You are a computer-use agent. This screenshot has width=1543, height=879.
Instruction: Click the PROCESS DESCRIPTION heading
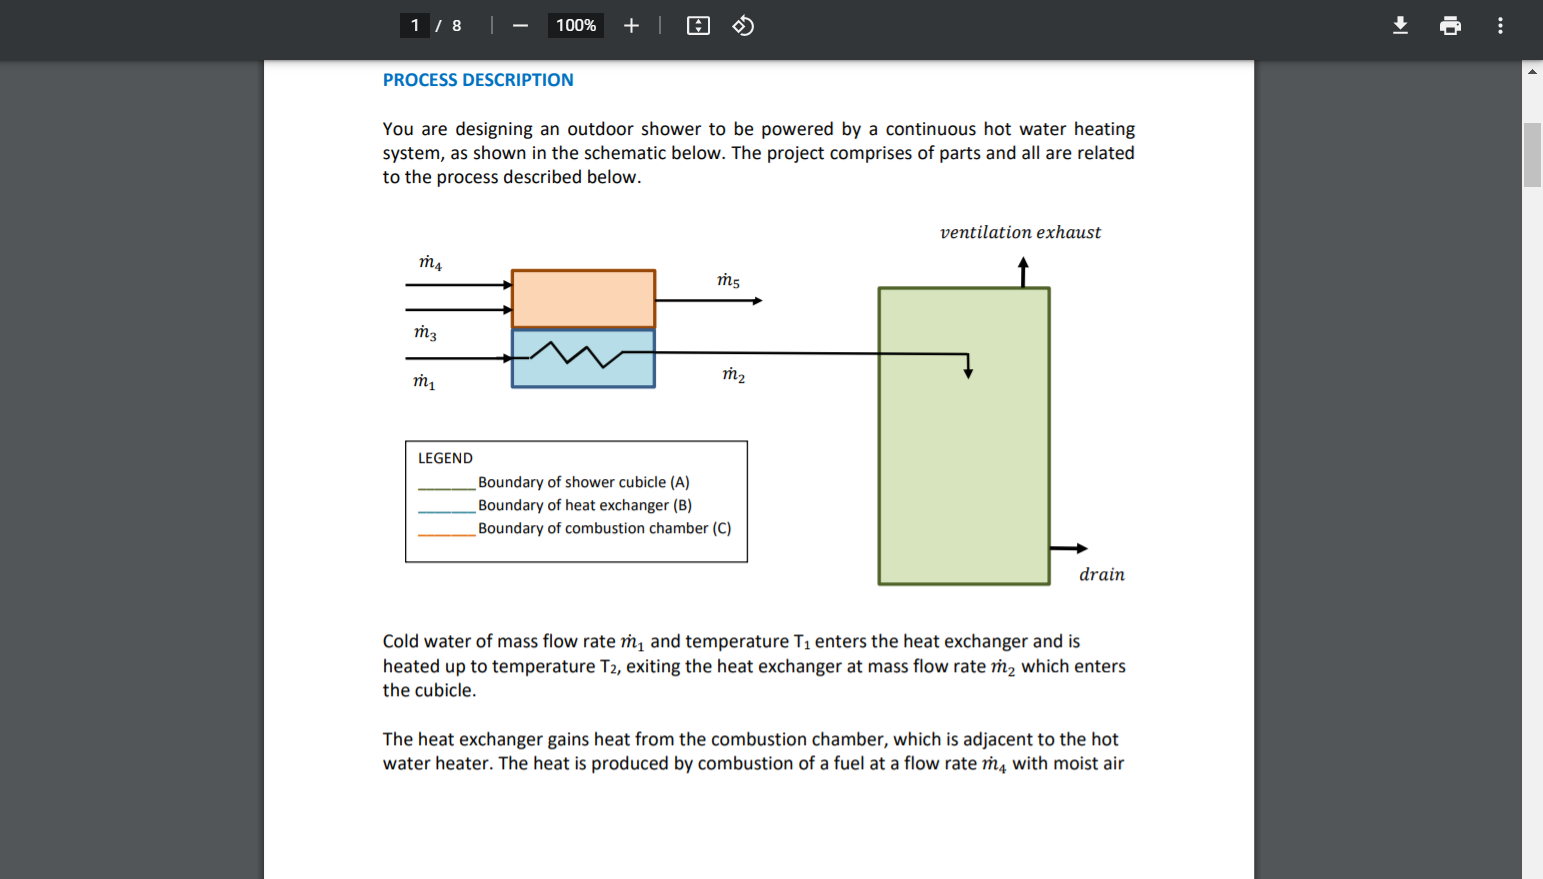click(x=478, y=79)
